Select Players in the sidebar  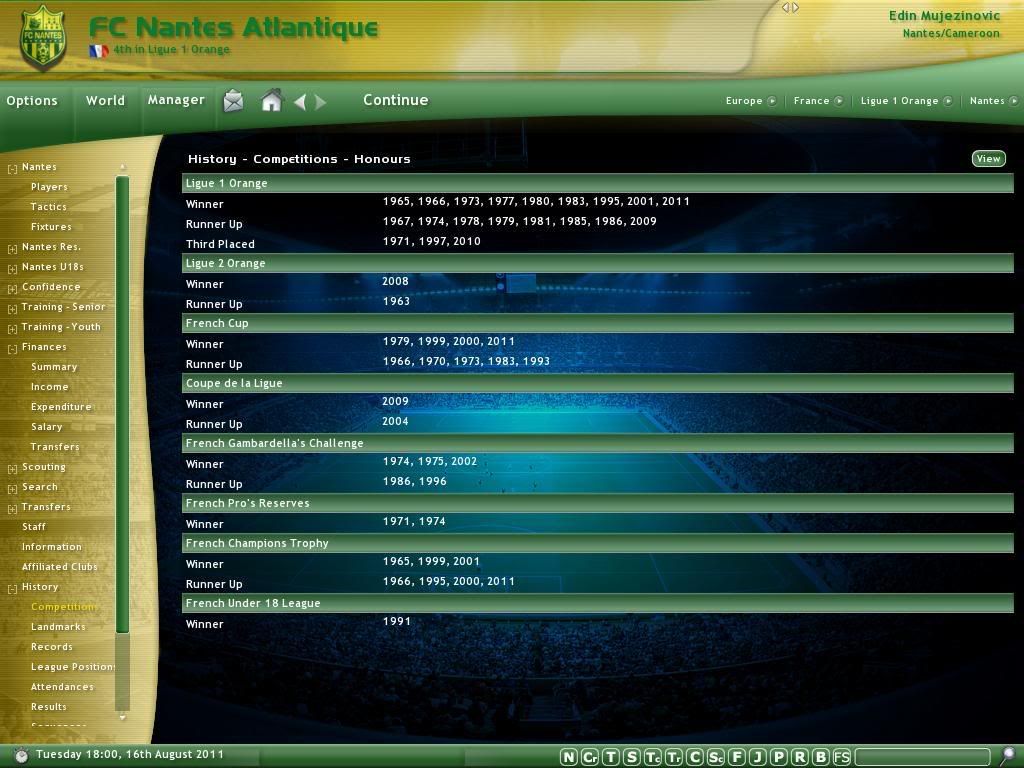pyautogui.click(x=49, y=187)
